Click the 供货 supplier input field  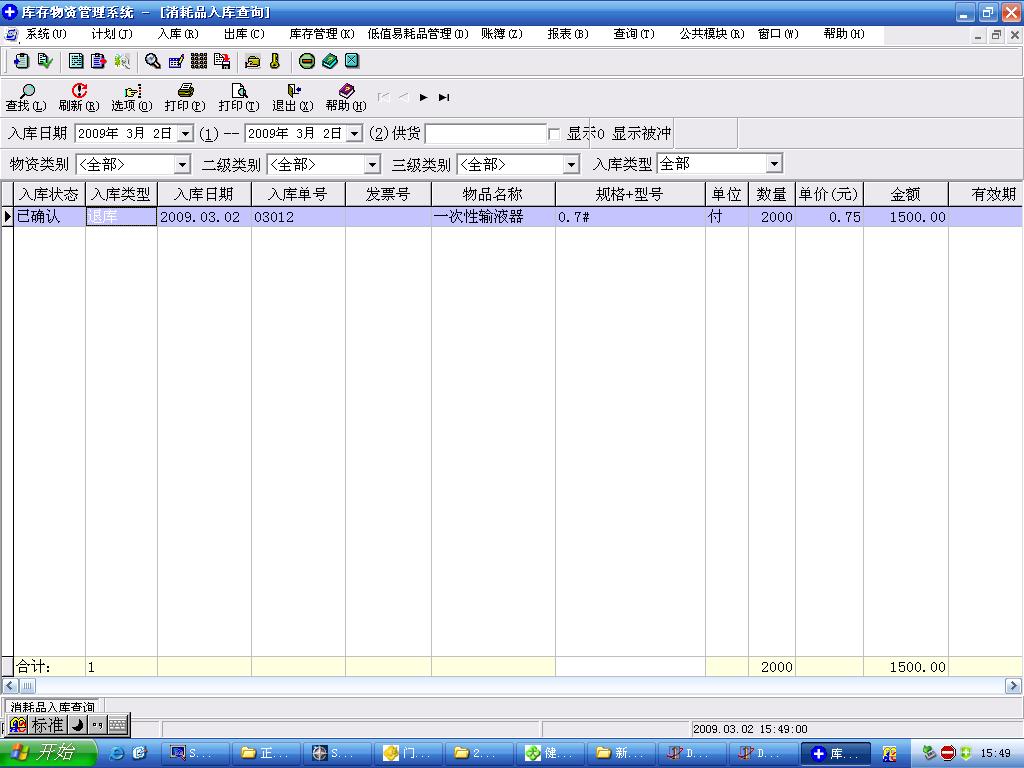coord(485,134)
